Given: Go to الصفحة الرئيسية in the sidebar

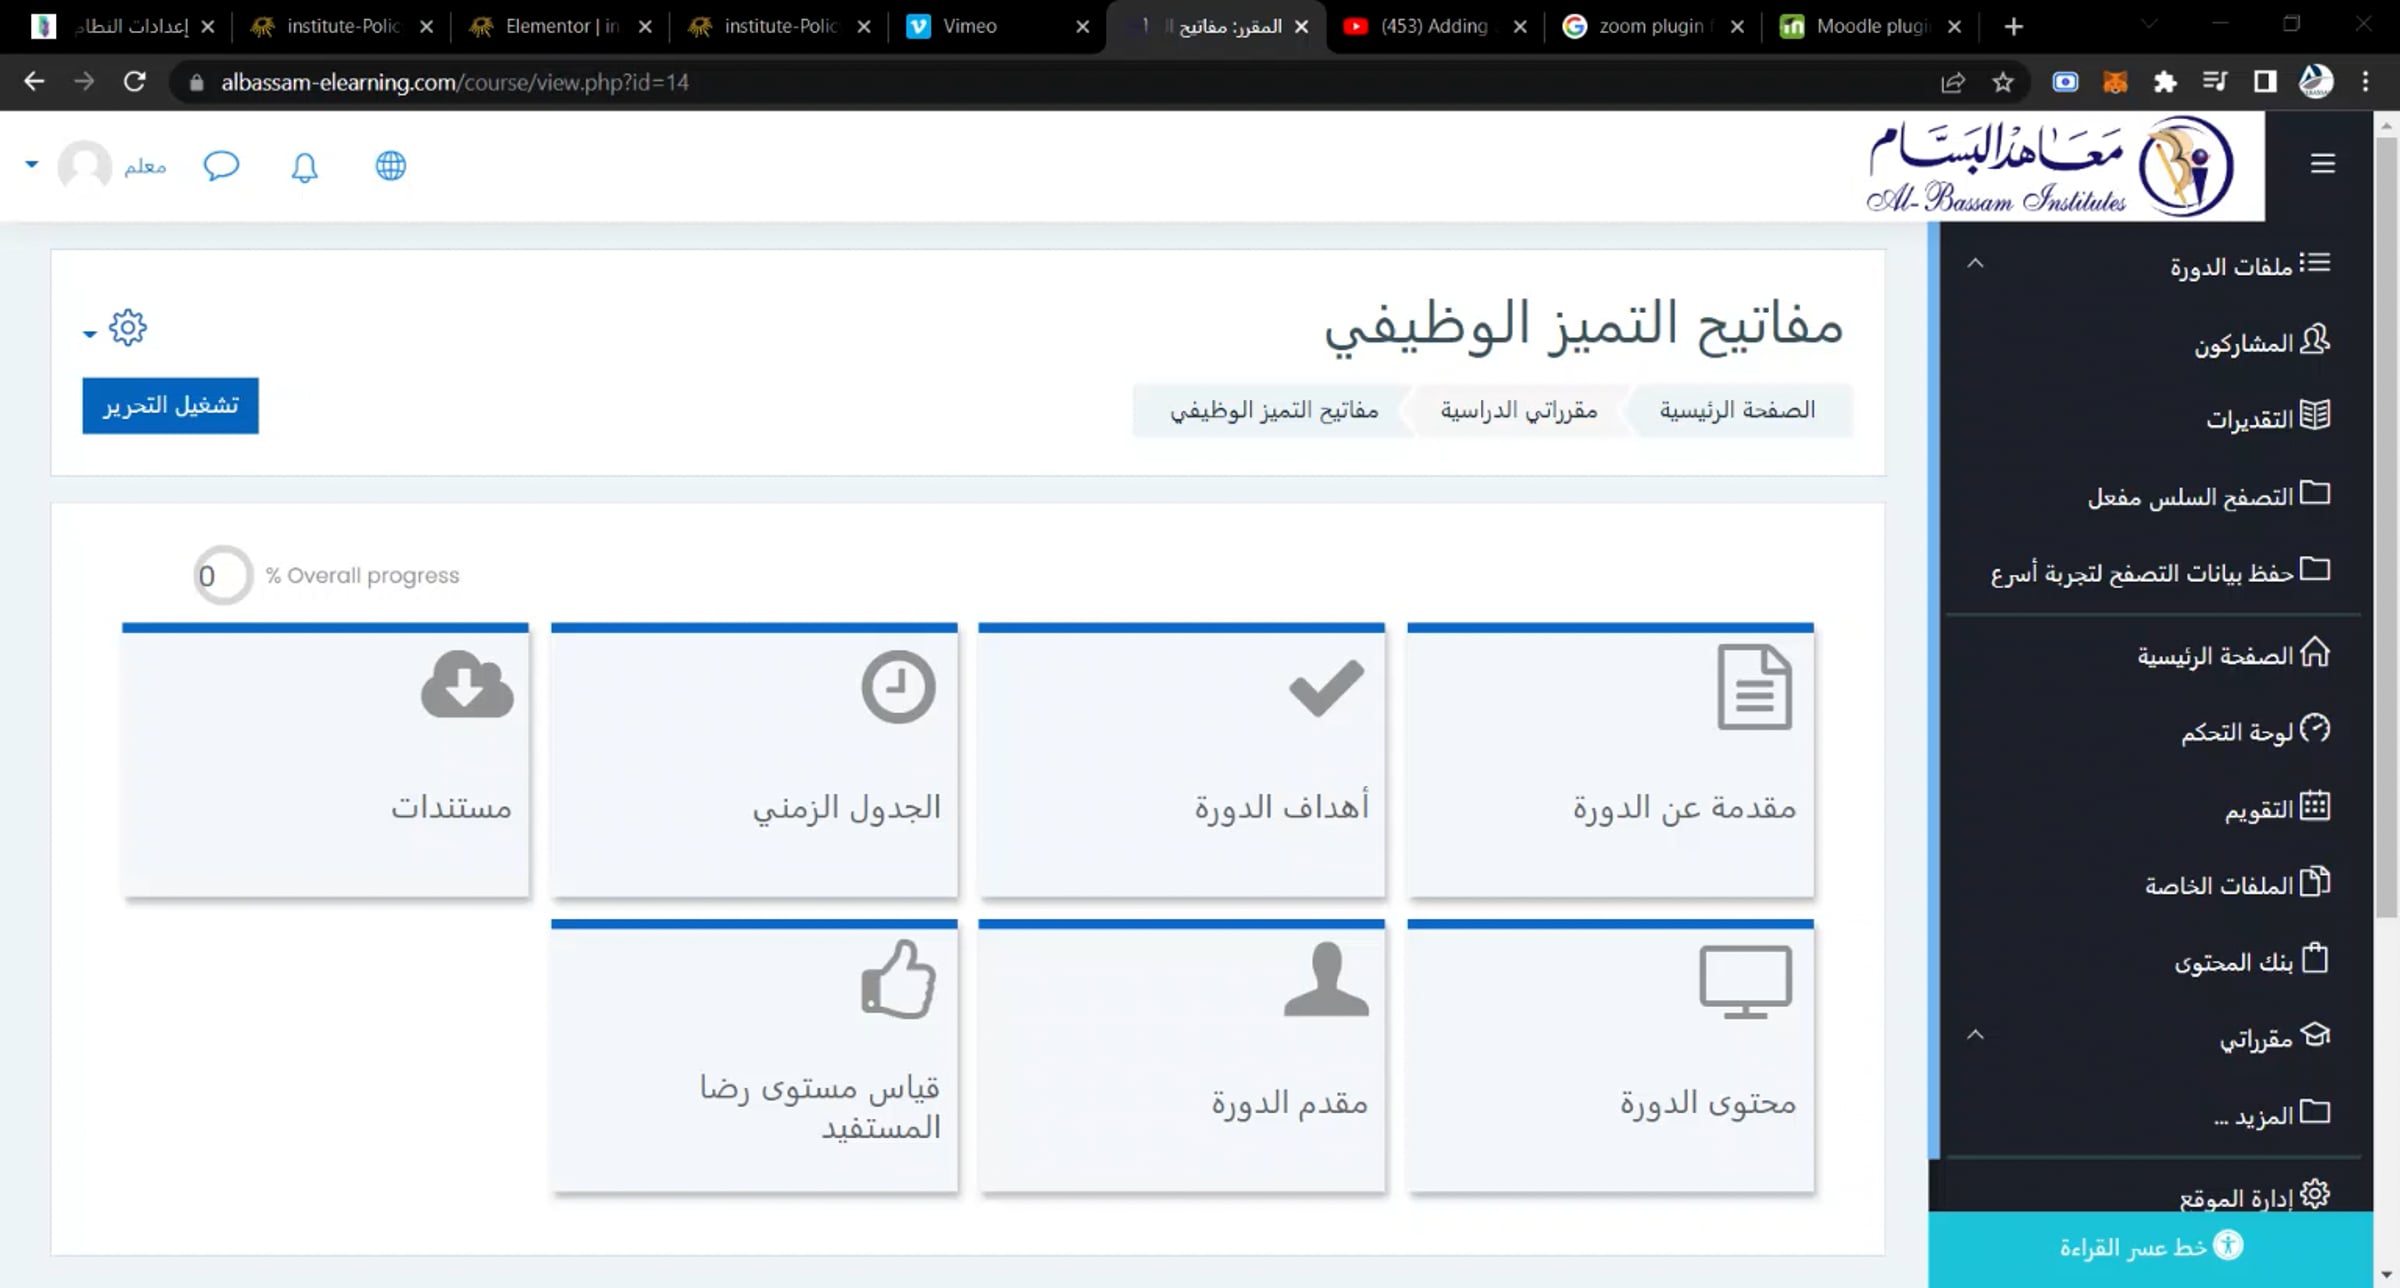Looking at the screenshot, I should tap(2234, 655).
